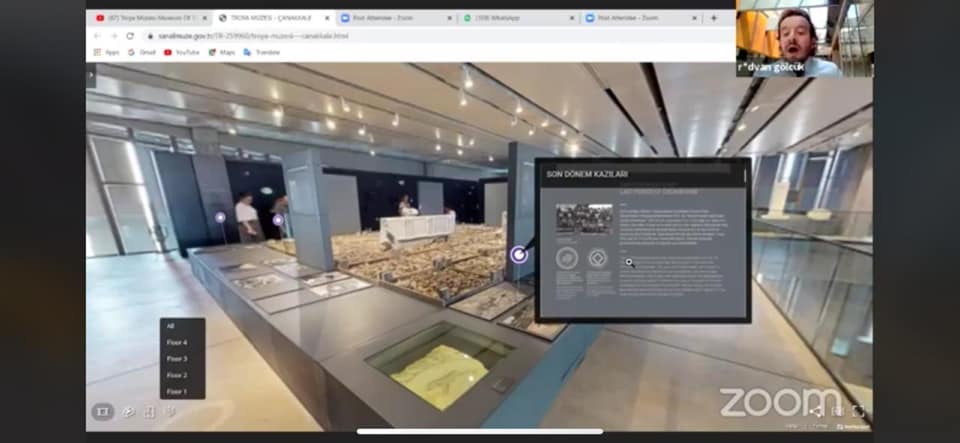Choose Floor 1 from the floor menu
Viewport: 960px width, 443px height.
(177, 391)
